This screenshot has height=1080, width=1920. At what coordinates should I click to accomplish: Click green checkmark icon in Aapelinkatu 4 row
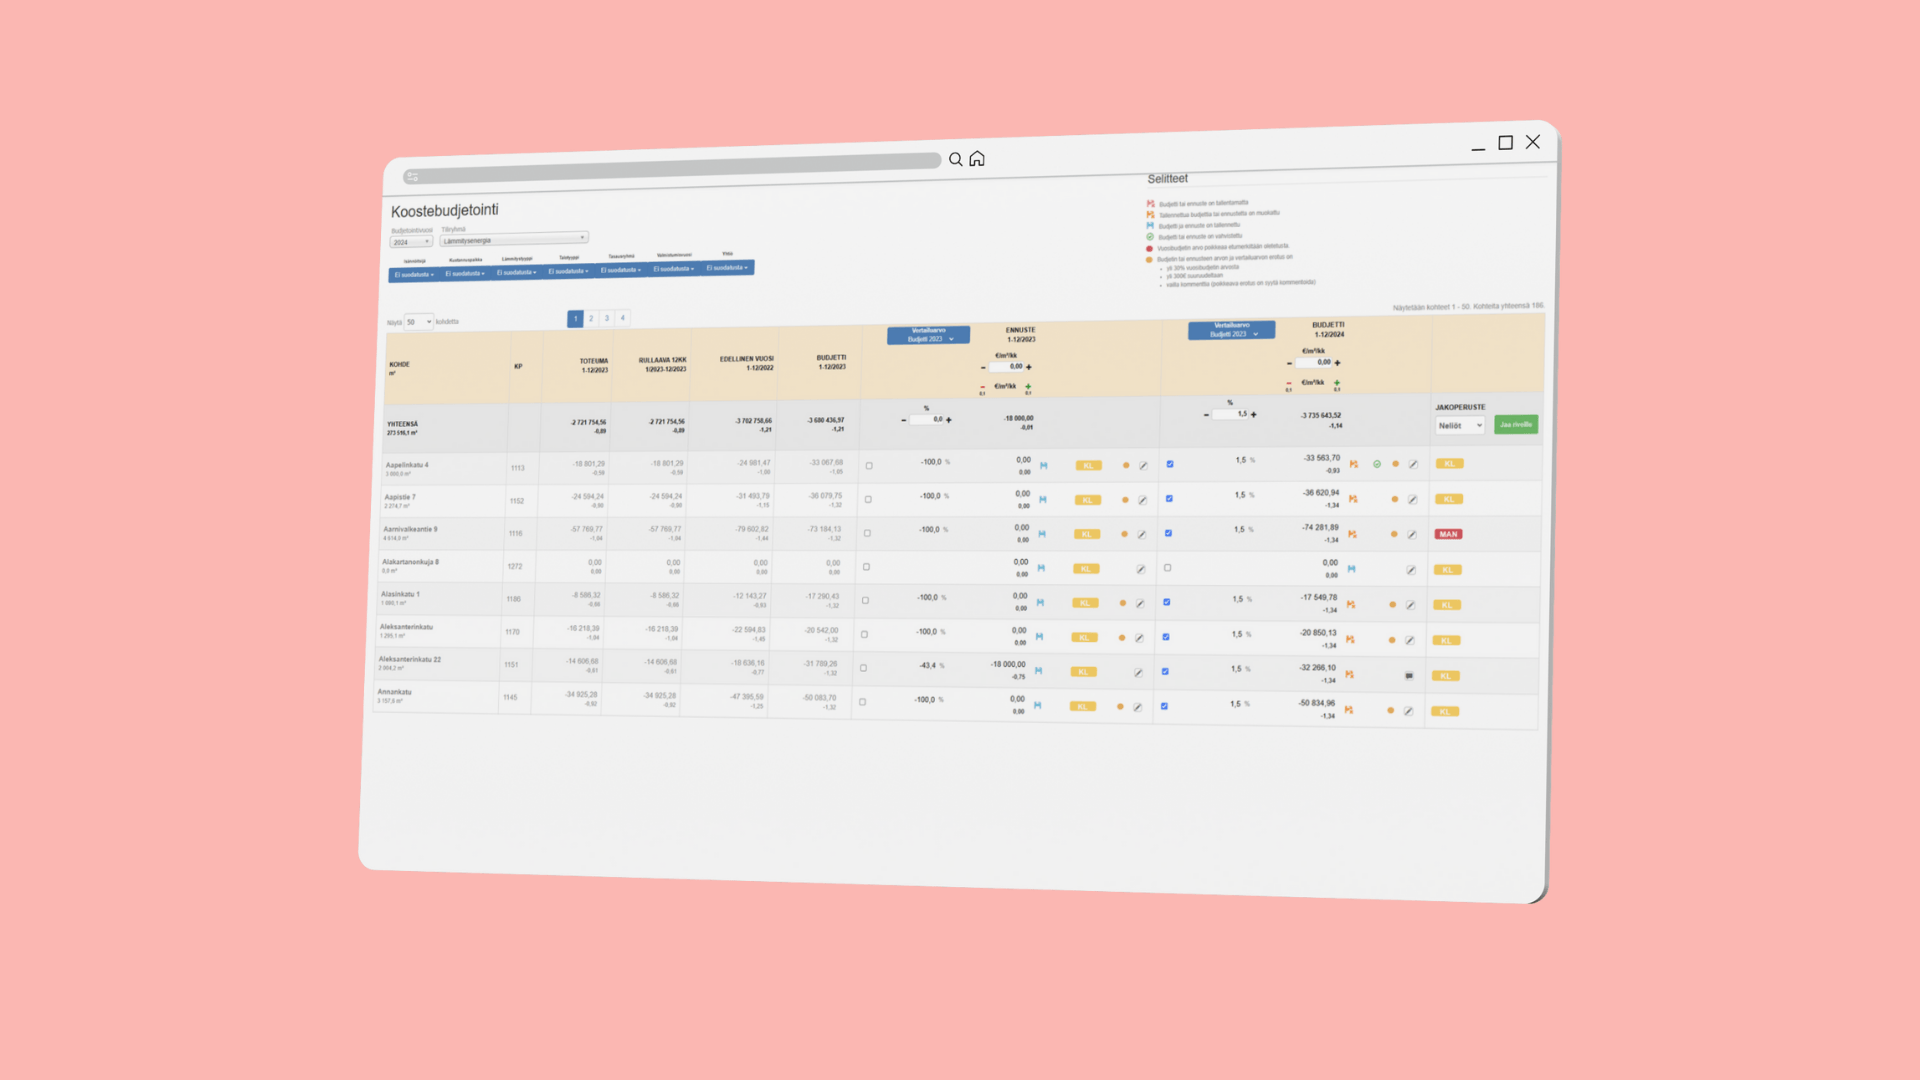(1377, 464)
